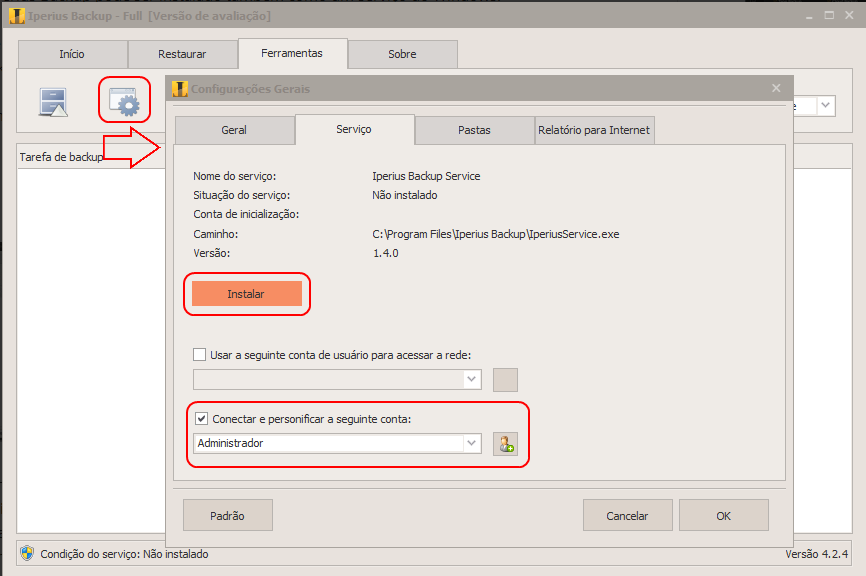Click the Situação do serviço label
The image size is (866, 576).
241,195
